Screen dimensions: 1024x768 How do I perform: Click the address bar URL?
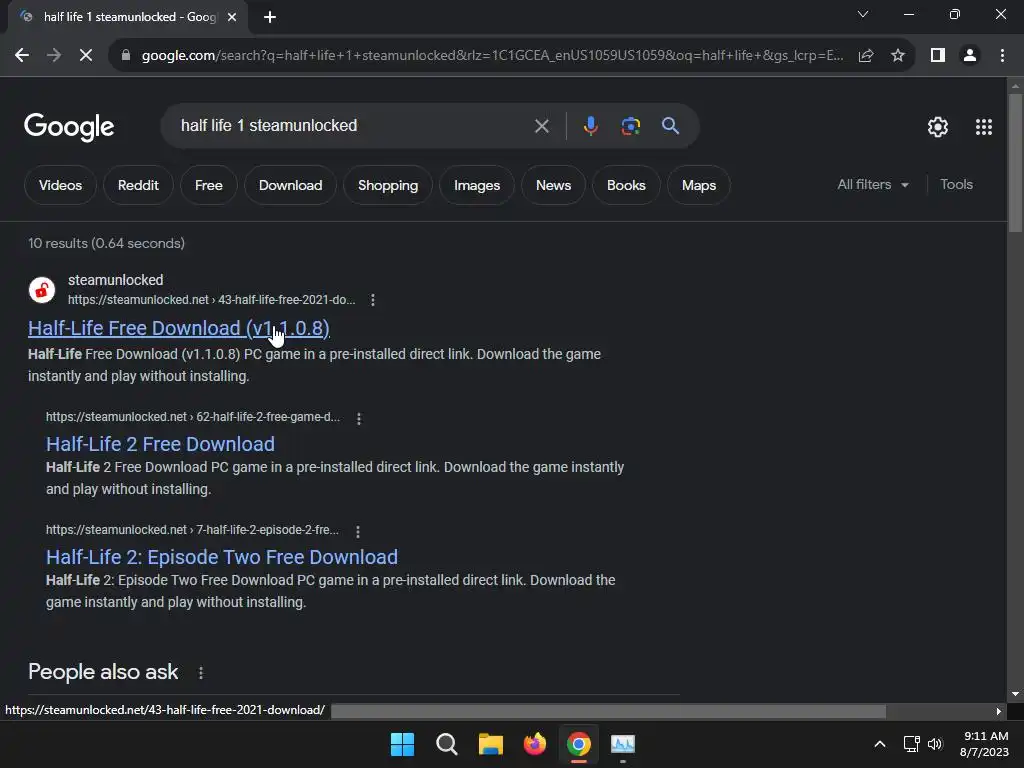492,56
